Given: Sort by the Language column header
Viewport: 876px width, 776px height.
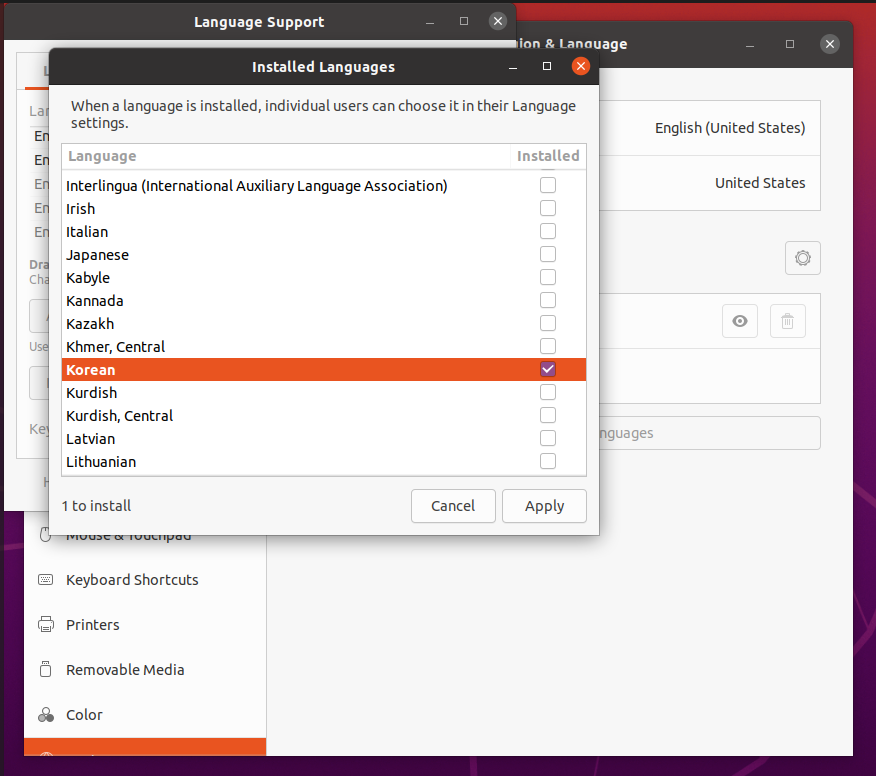Looking at the screenshot, I should click(286, 156).
